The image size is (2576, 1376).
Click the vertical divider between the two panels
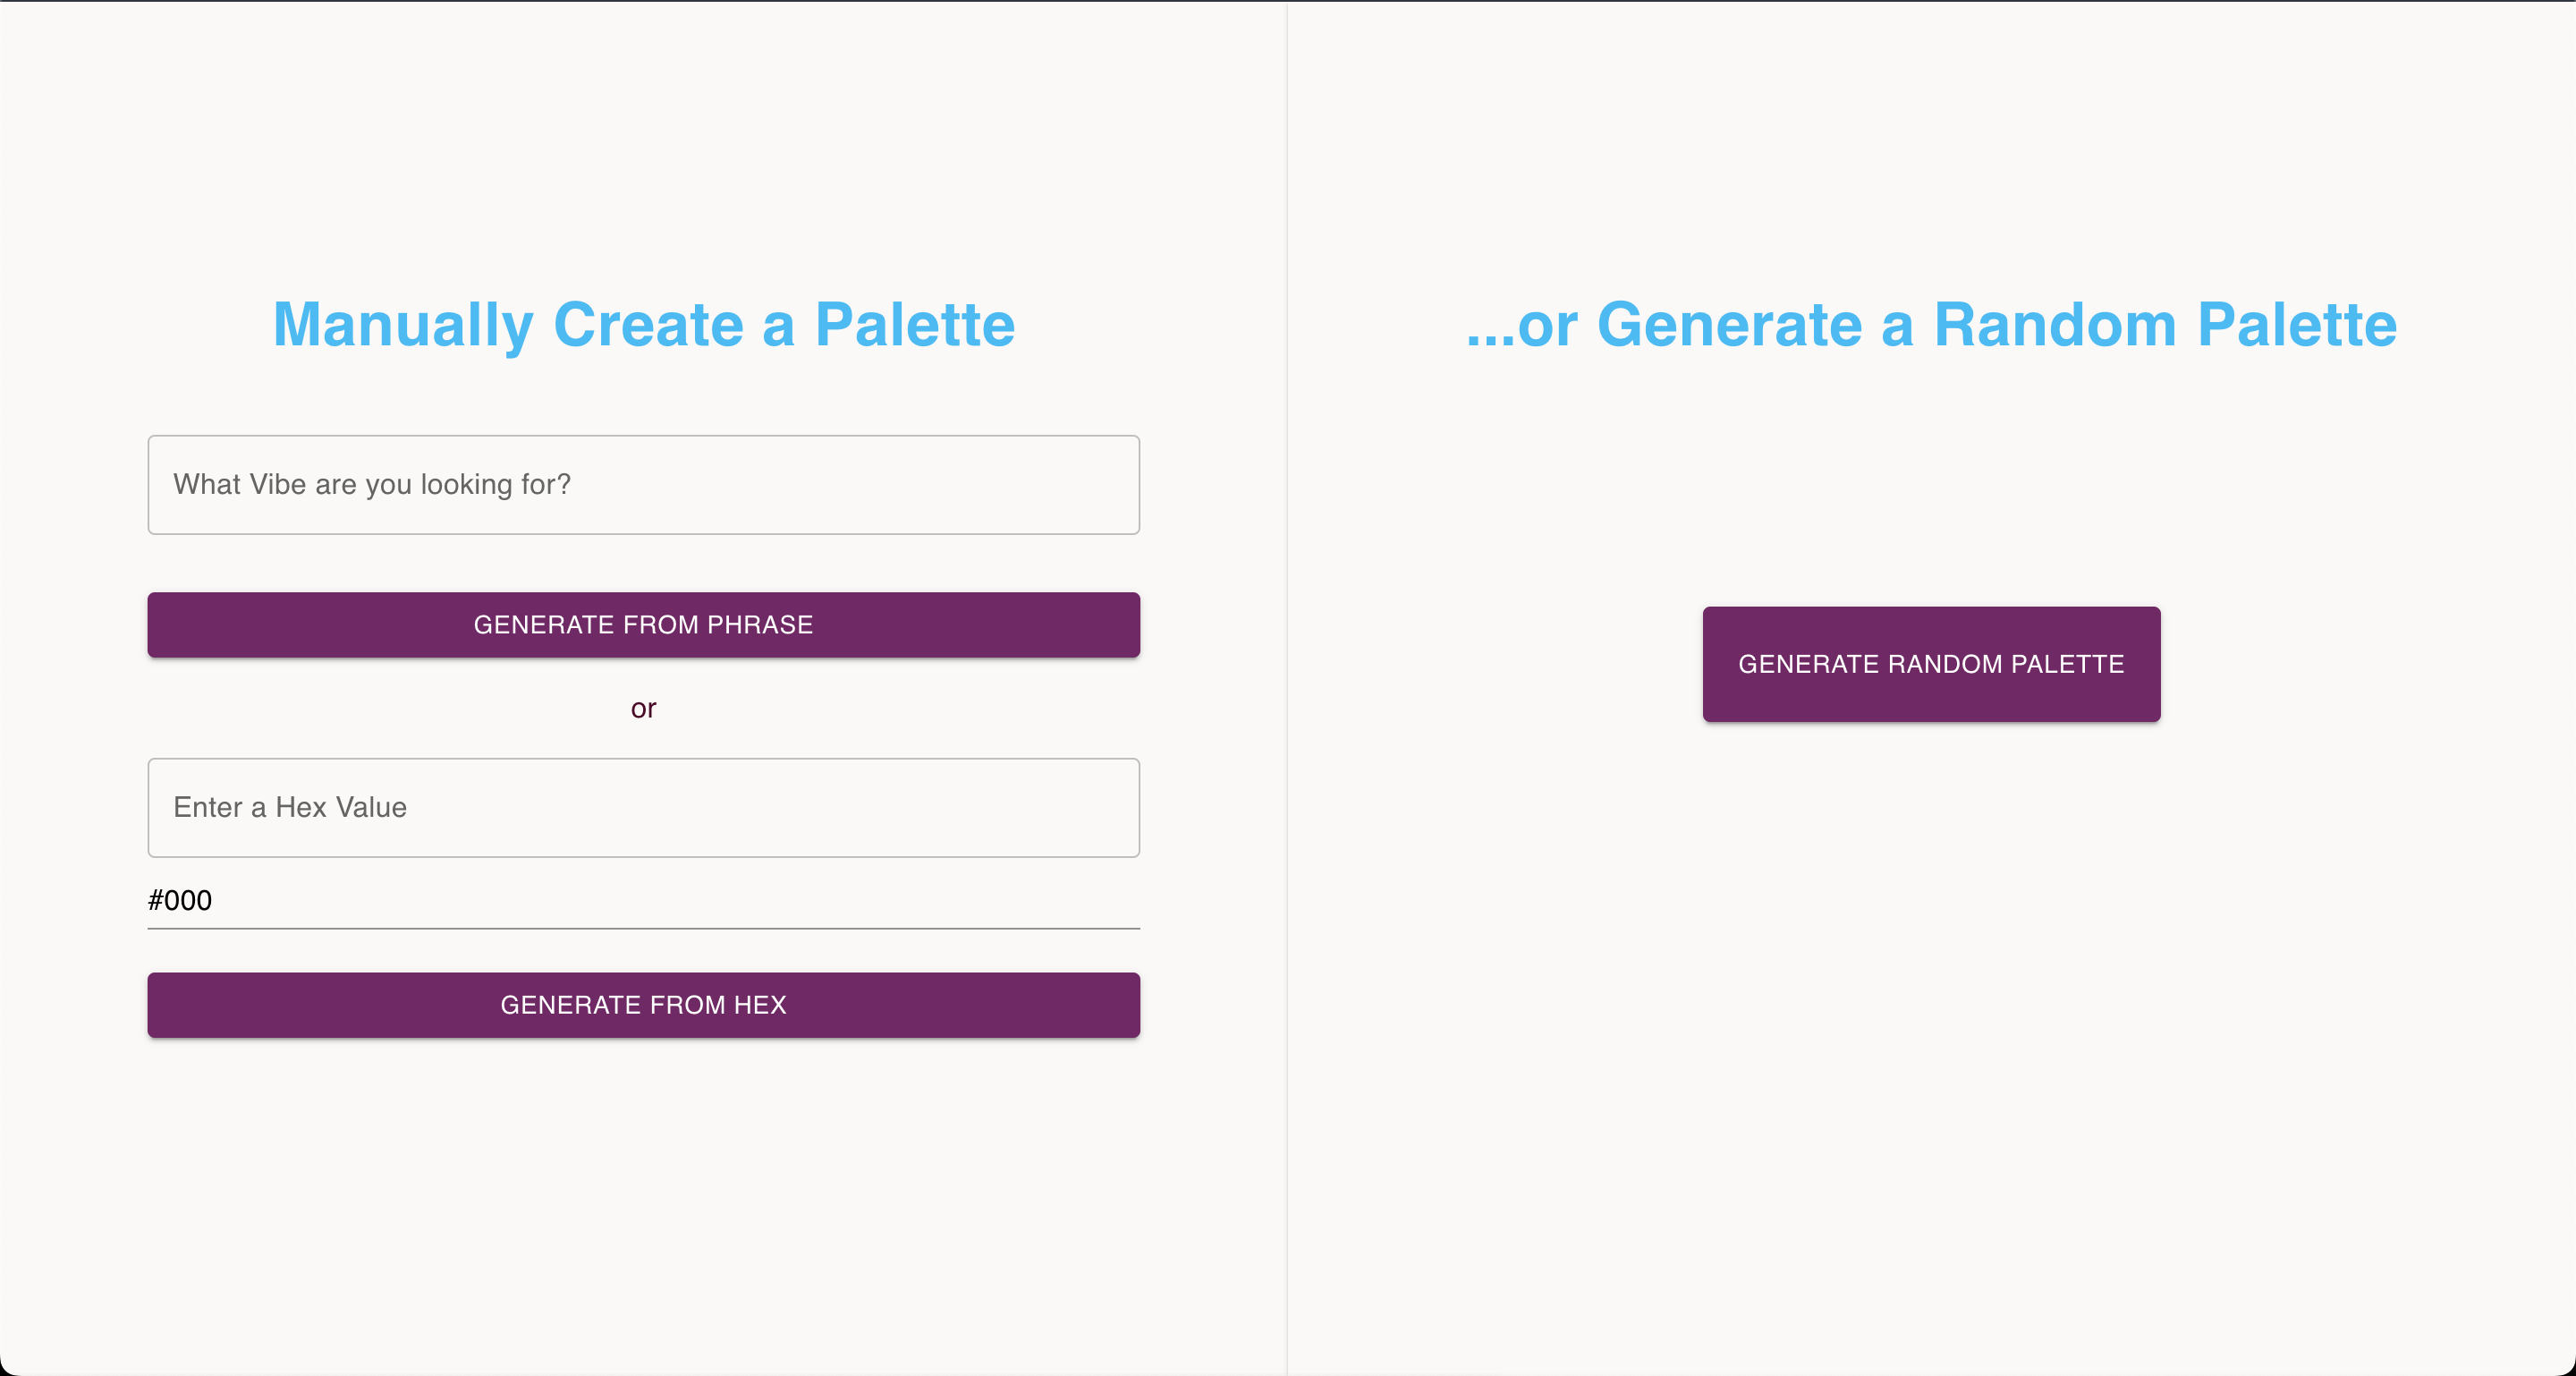pyautogui.click(x=1287, y=688)
